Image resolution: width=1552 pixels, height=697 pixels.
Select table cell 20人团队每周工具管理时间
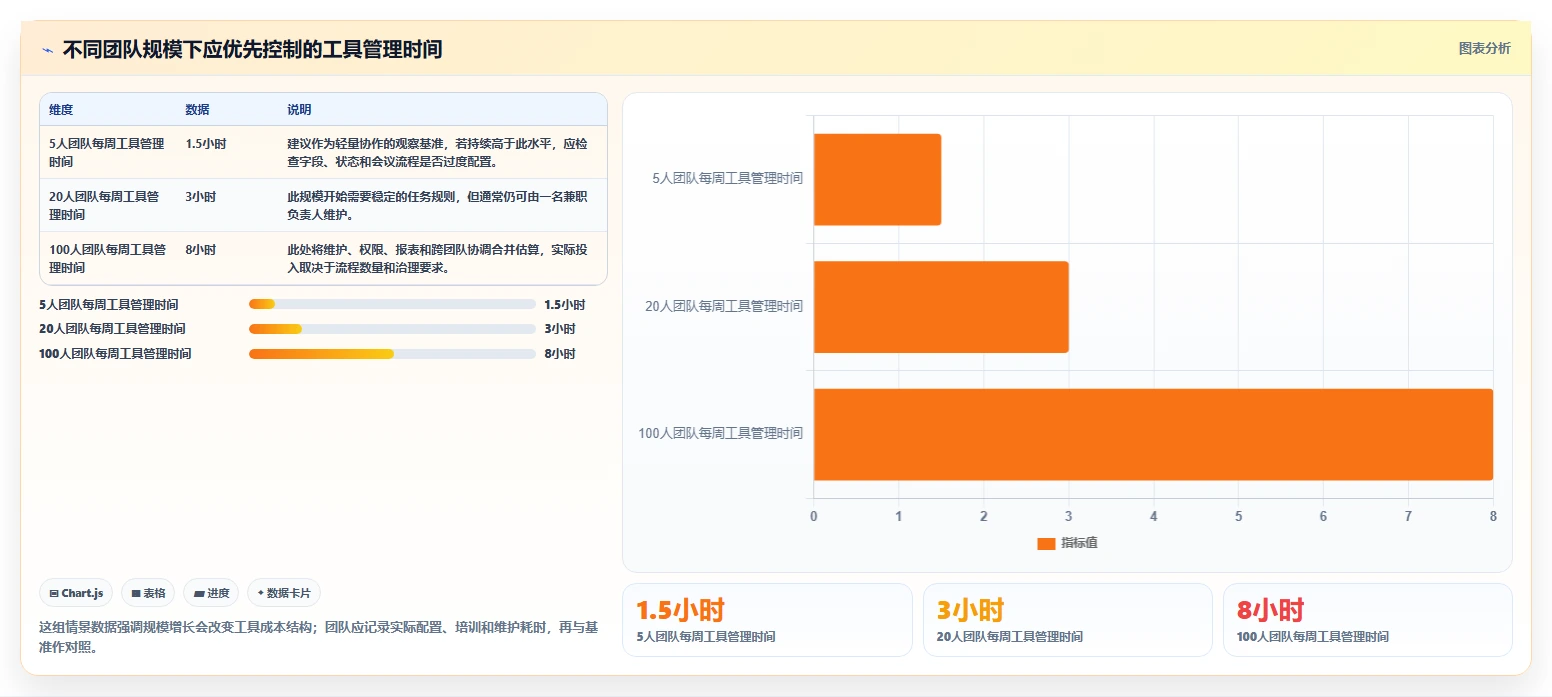tap(108, 206)
